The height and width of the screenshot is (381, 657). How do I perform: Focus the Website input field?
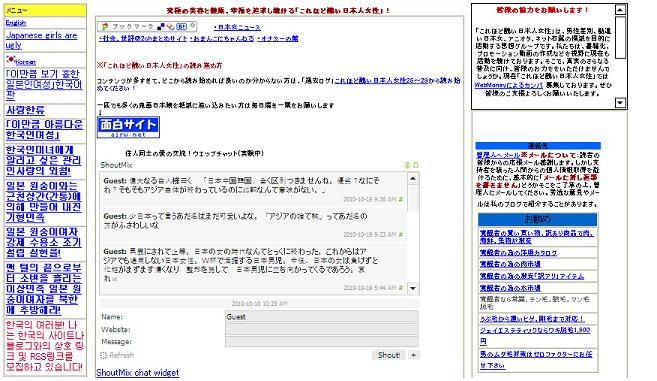pyautogui.click(x=321, y=329)
